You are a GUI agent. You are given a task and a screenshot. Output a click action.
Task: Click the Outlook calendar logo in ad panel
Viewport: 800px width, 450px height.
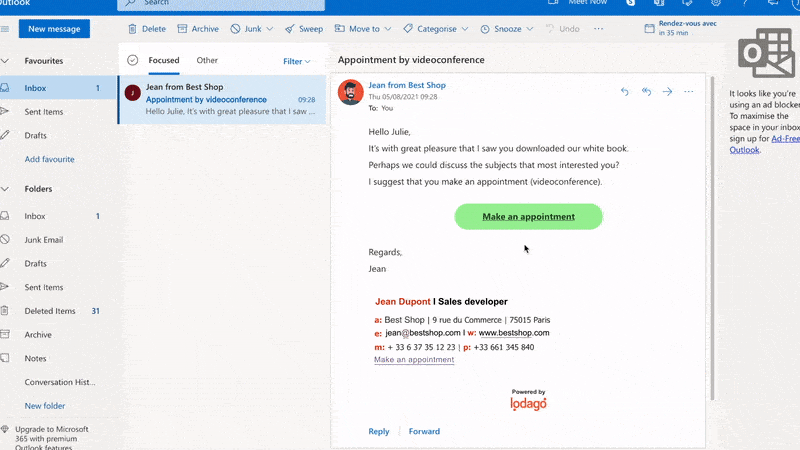767,53
